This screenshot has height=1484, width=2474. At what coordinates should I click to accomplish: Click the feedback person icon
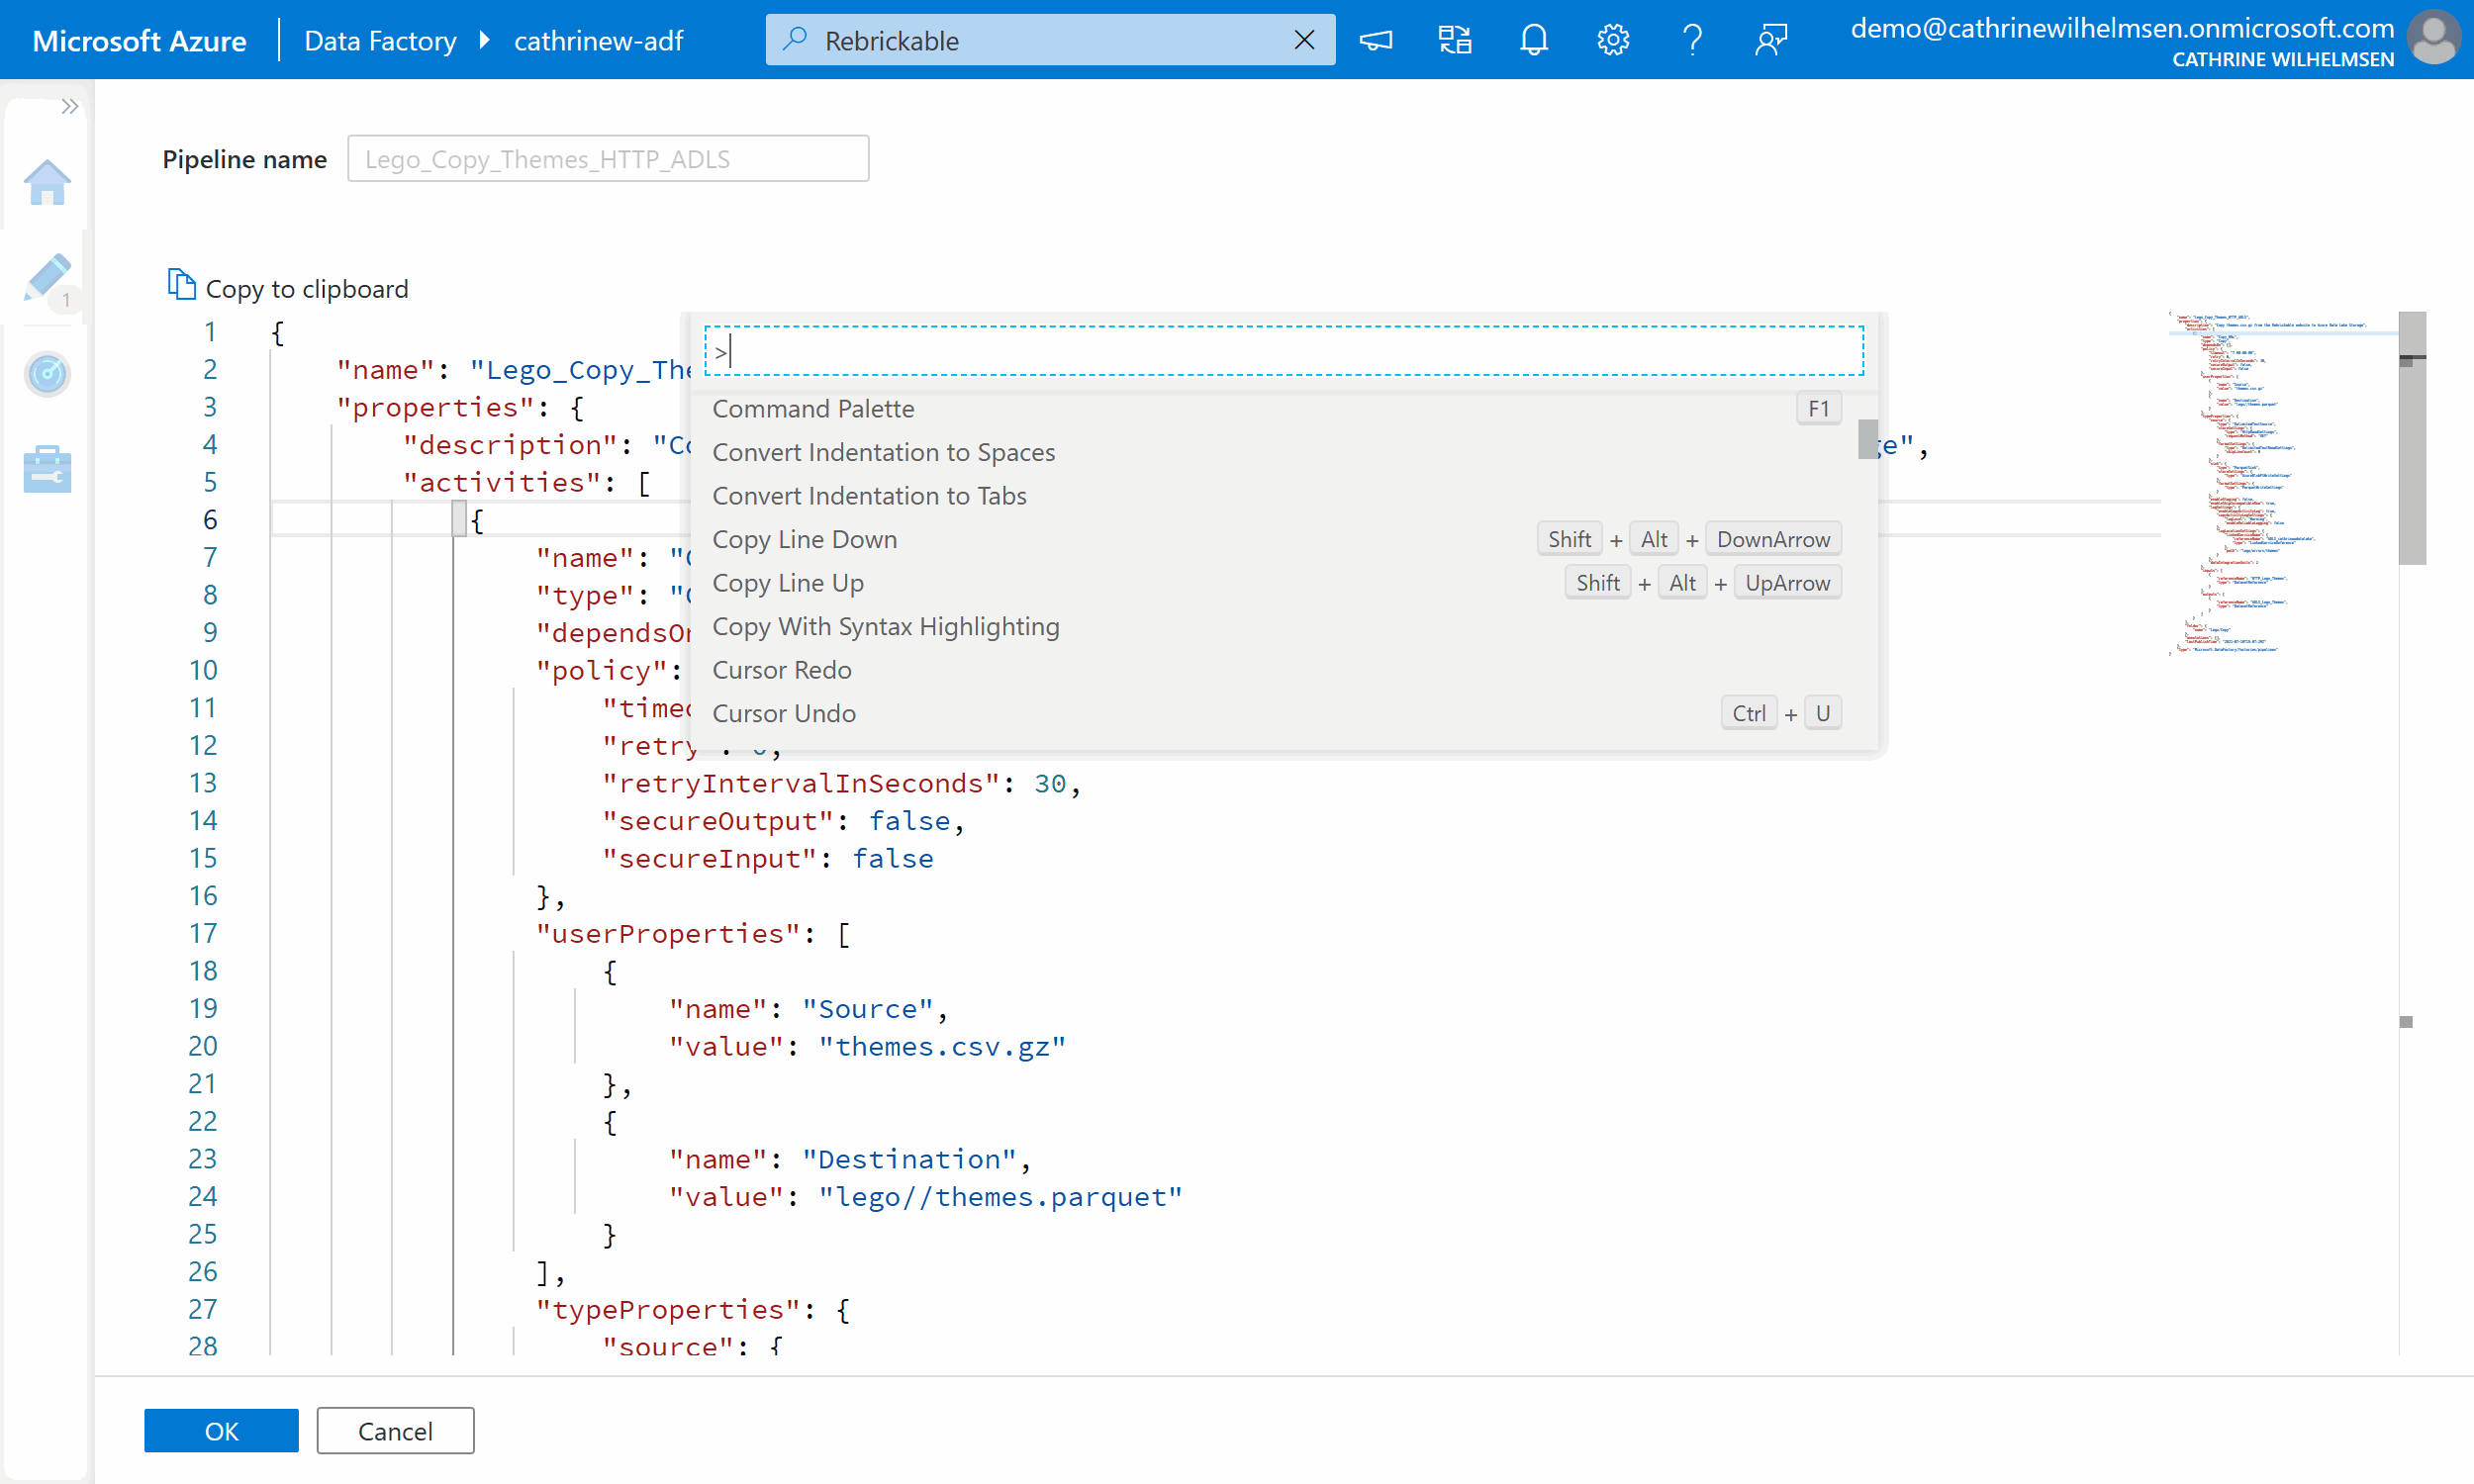pyautogui.click(x=1770, y=40)
